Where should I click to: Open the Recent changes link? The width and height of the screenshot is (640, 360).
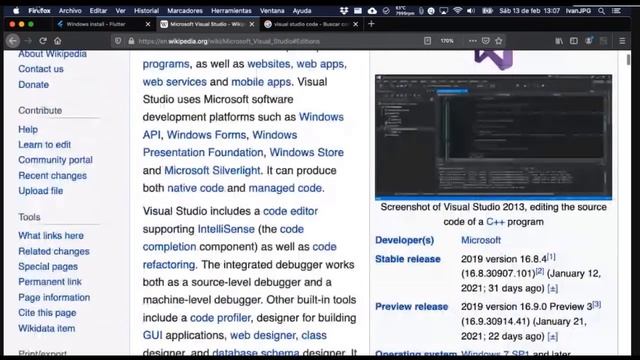53,176
